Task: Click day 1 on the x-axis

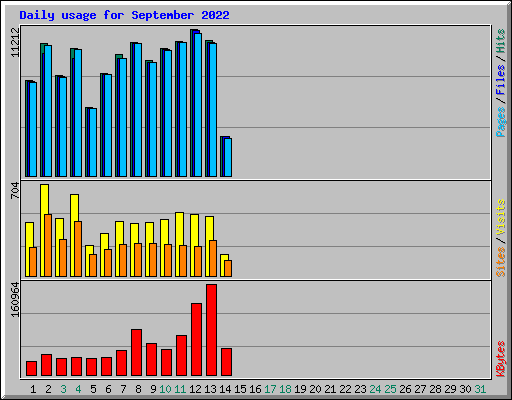Action: 33,389
